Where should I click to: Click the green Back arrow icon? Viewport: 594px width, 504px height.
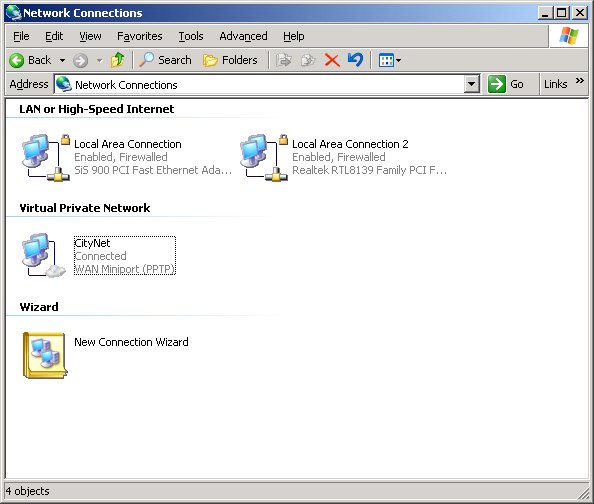point(17,60)
